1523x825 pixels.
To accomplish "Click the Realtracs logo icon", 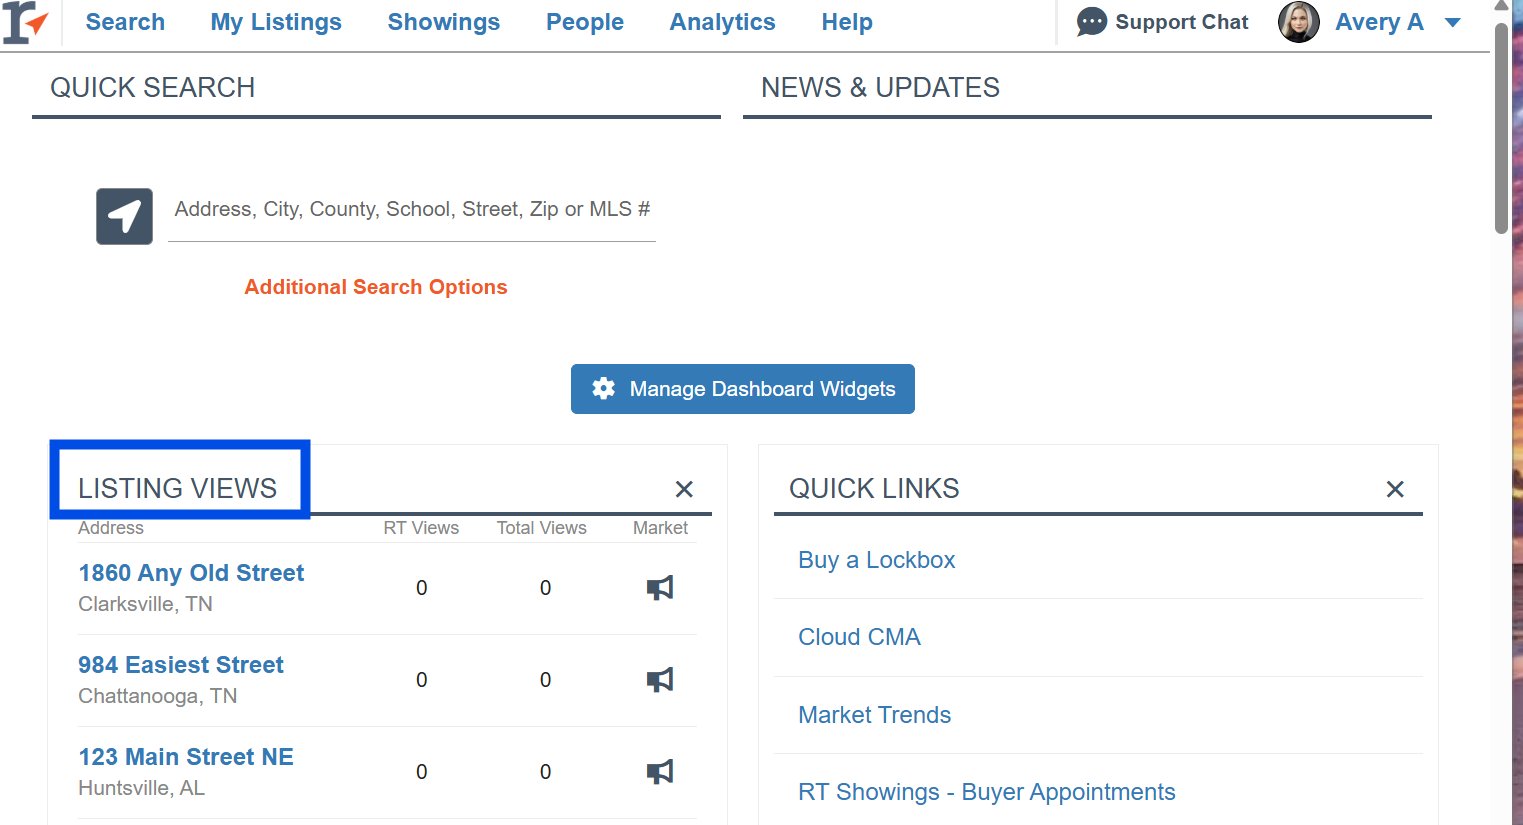I will (25, 22).
